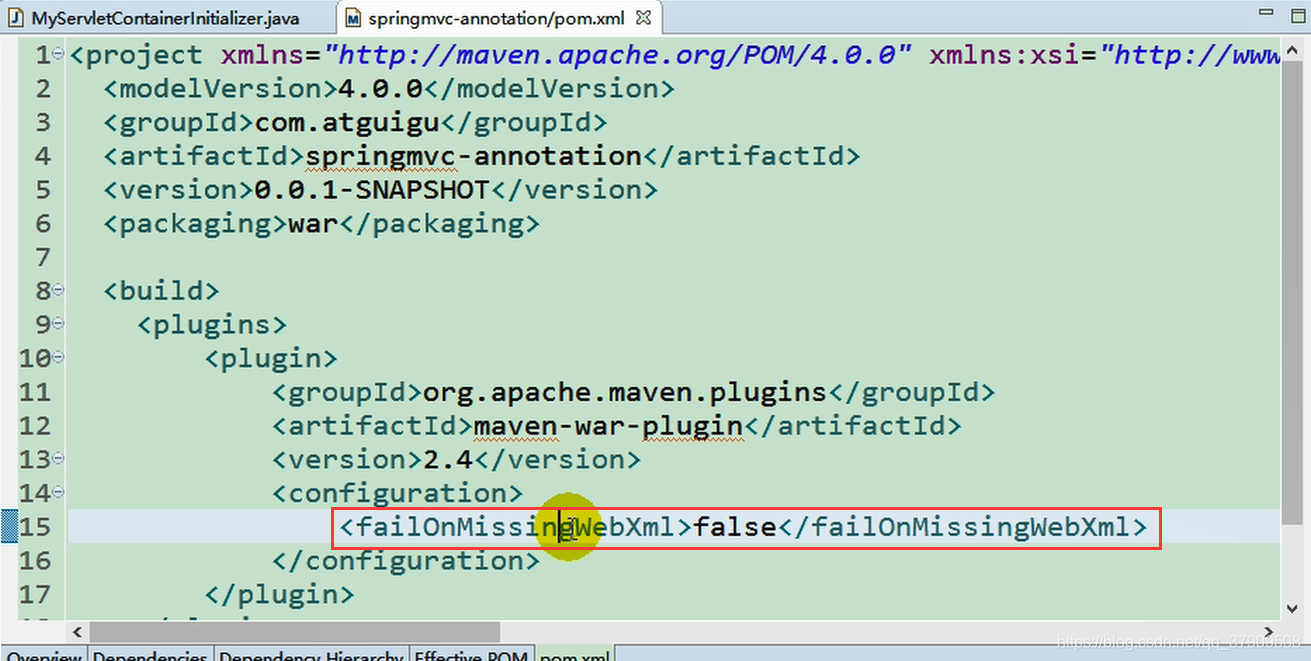Viewport: 1311px width, 661px height.
Task: Collapse the plugins element on line 9
Action: point(59,323)
